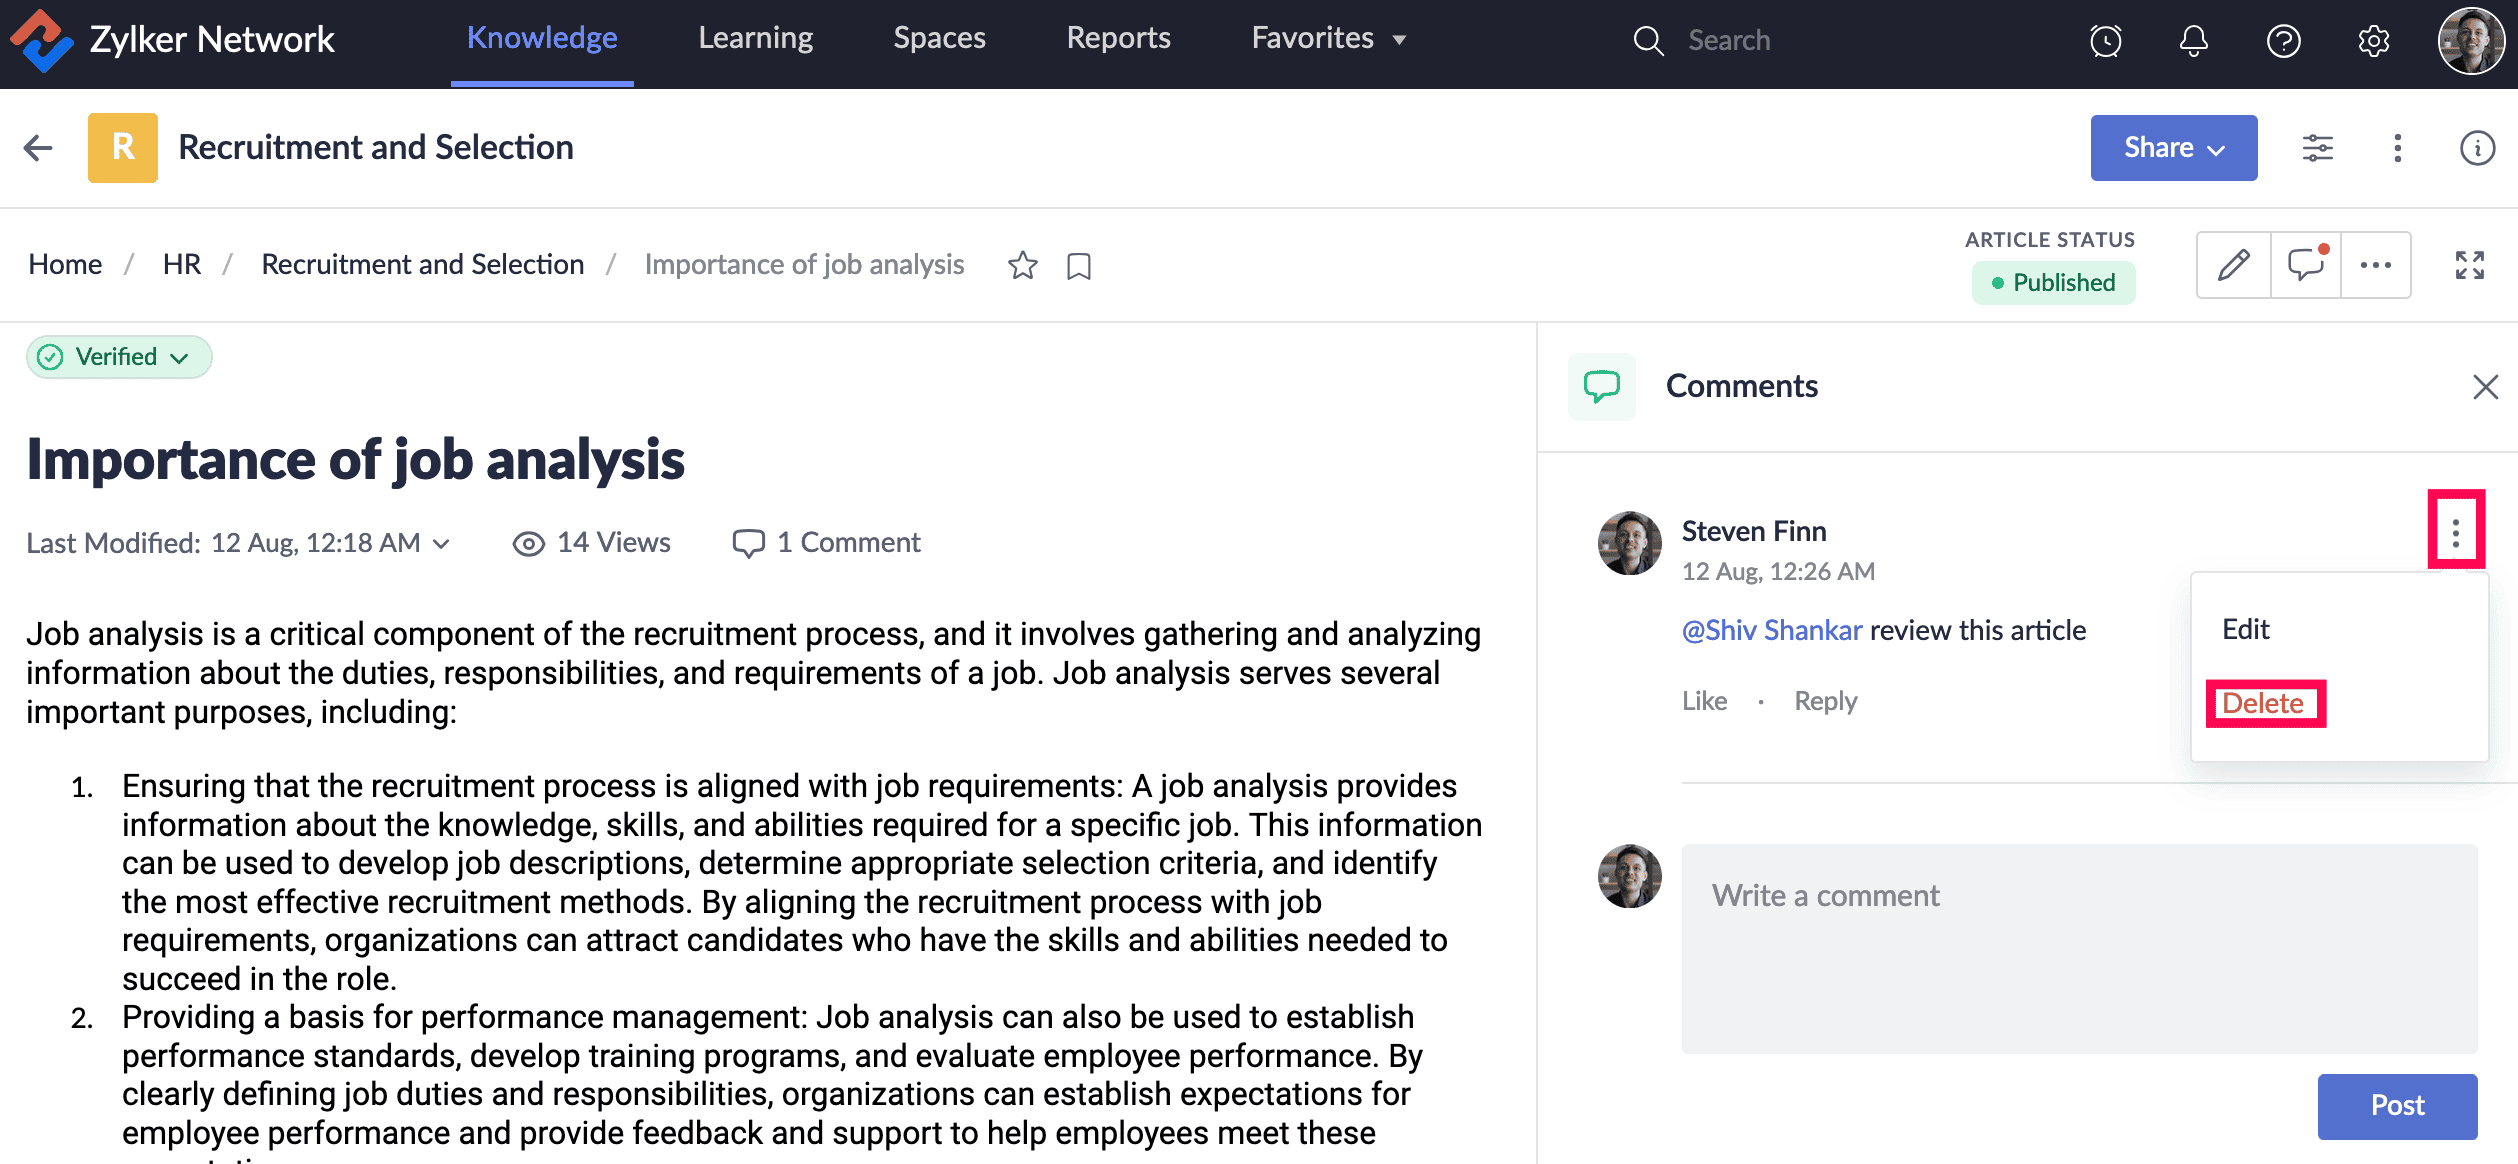The image size is (2518, 1164).
Task: Select Delete from the comment menu
Action: pyautogui.click(x=2263, y=703)
